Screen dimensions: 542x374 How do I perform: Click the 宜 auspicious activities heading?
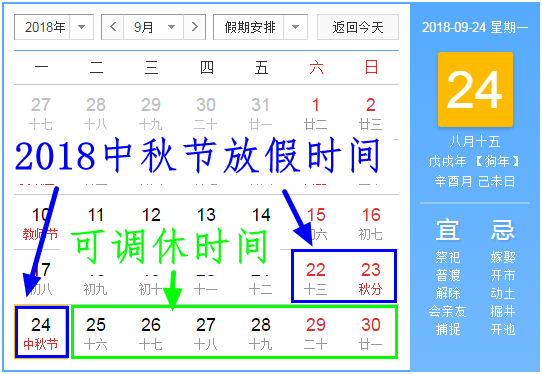pyautogui.click(x=448, y=230)
